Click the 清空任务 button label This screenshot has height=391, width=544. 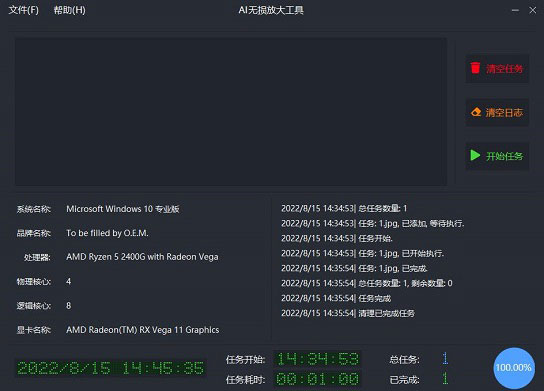(x=504, y=69)
